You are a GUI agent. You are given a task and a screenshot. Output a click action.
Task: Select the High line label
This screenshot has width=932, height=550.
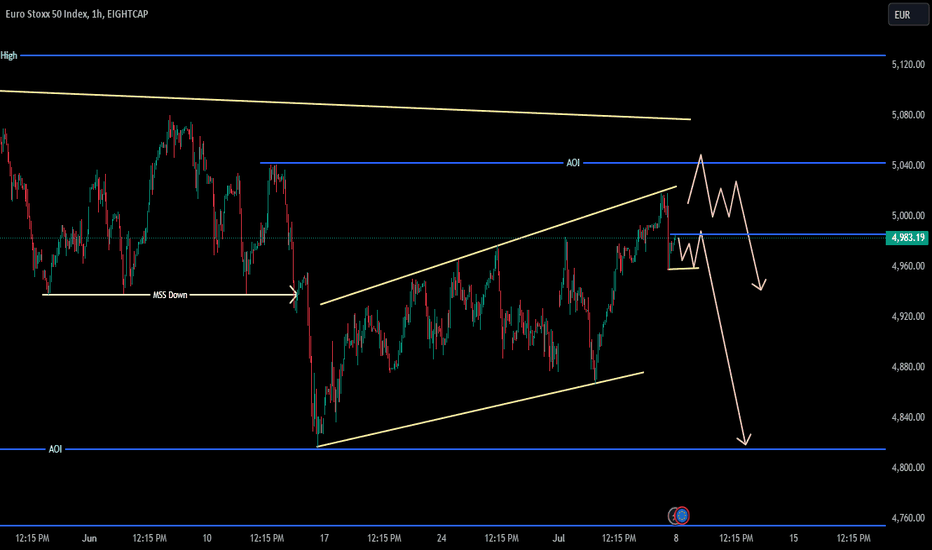point(9,55)
